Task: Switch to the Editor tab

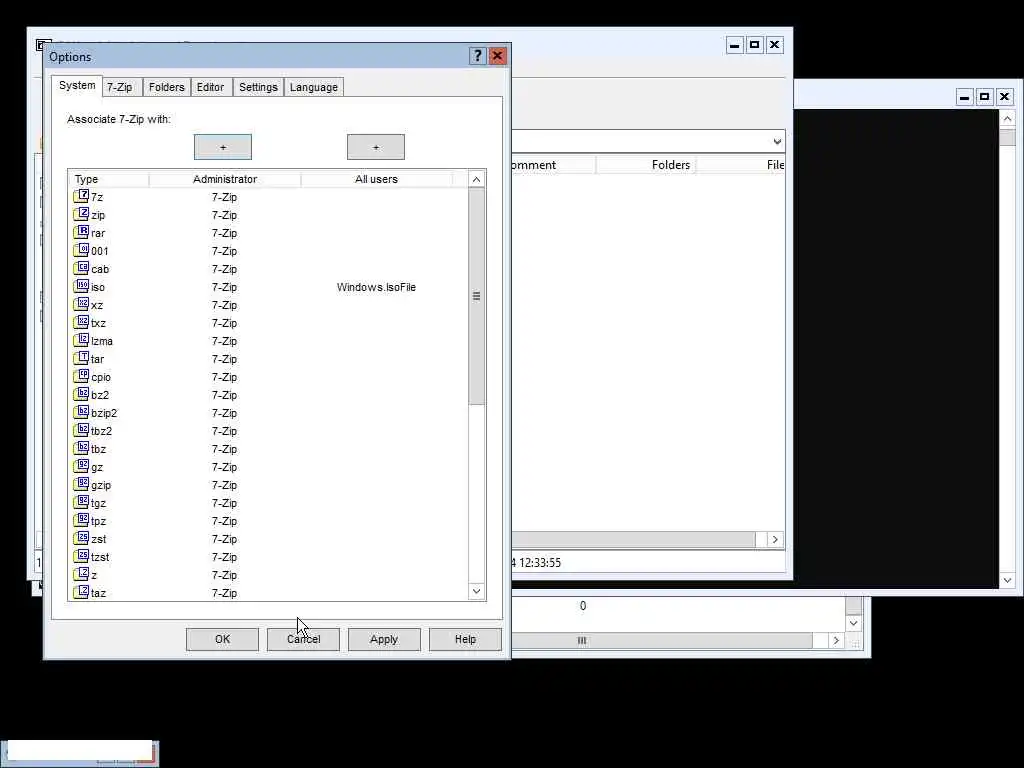Action: click(x=210, y=87)
